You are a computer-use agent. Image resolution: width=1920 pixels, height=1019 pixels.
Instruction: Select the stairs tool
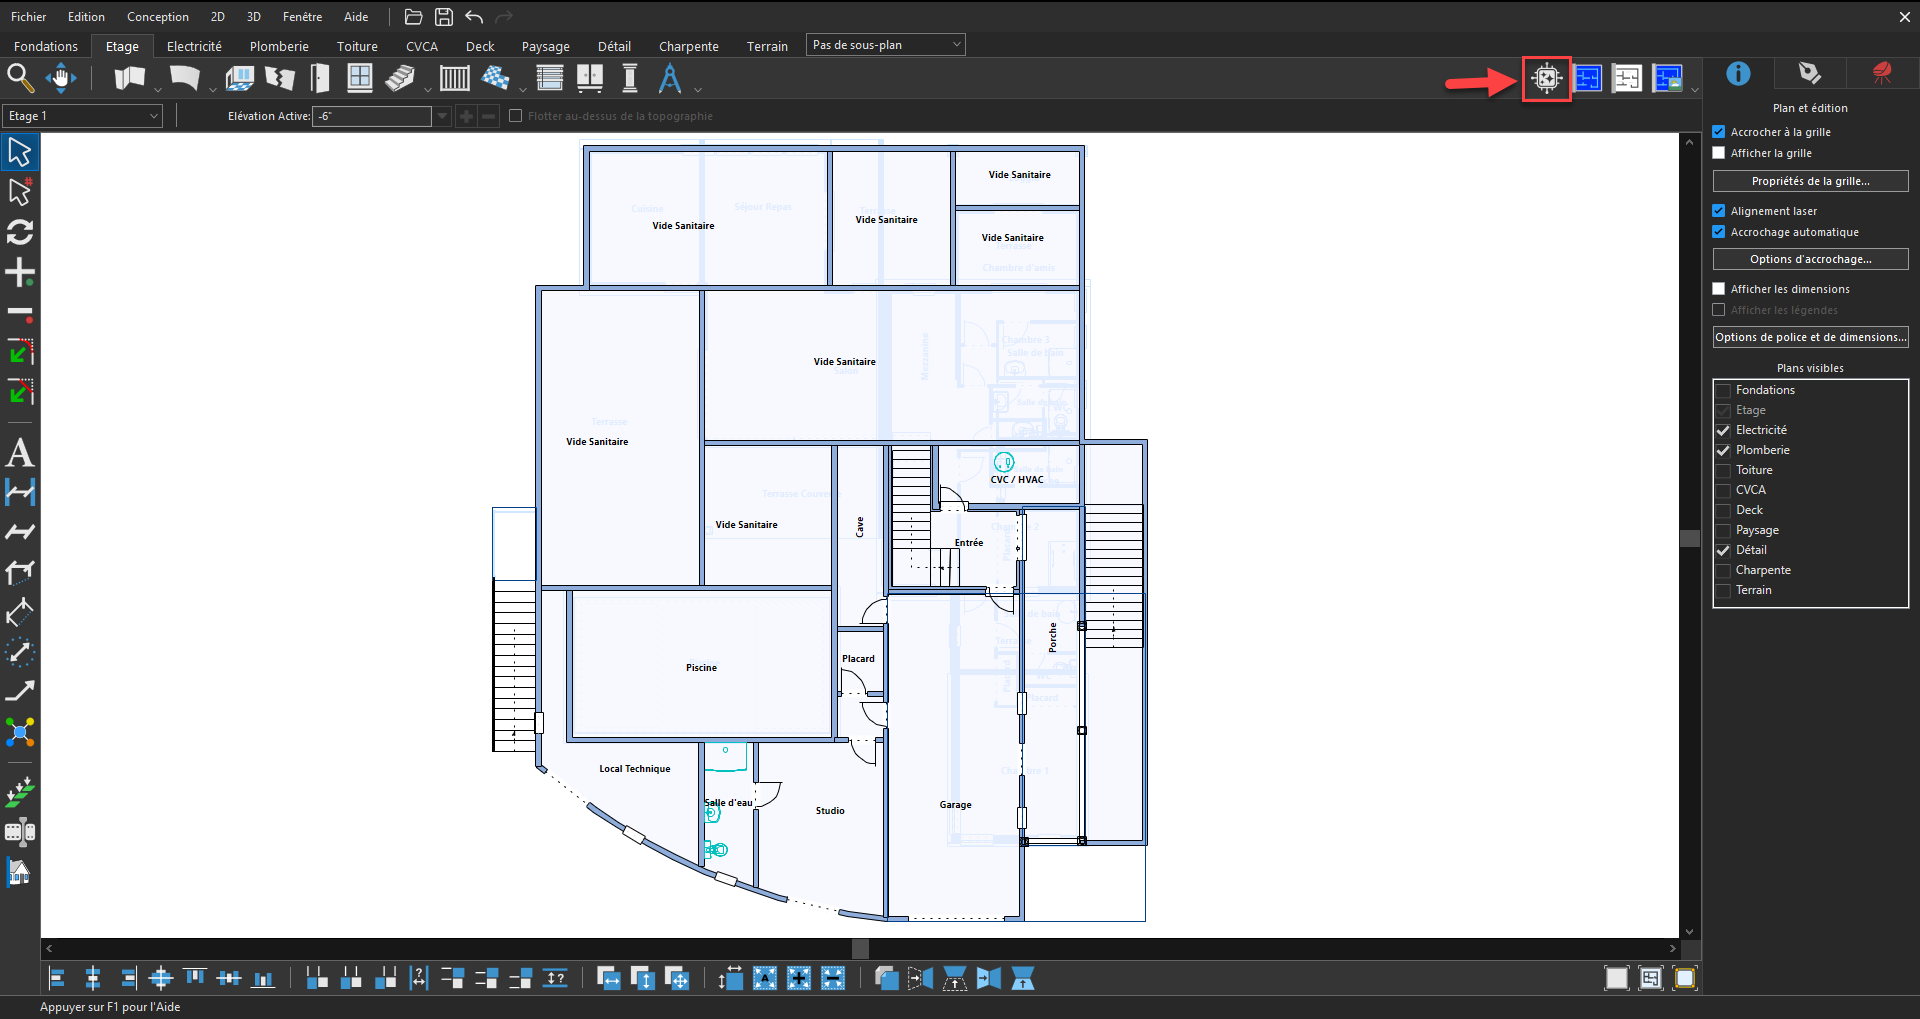point(401,77)
